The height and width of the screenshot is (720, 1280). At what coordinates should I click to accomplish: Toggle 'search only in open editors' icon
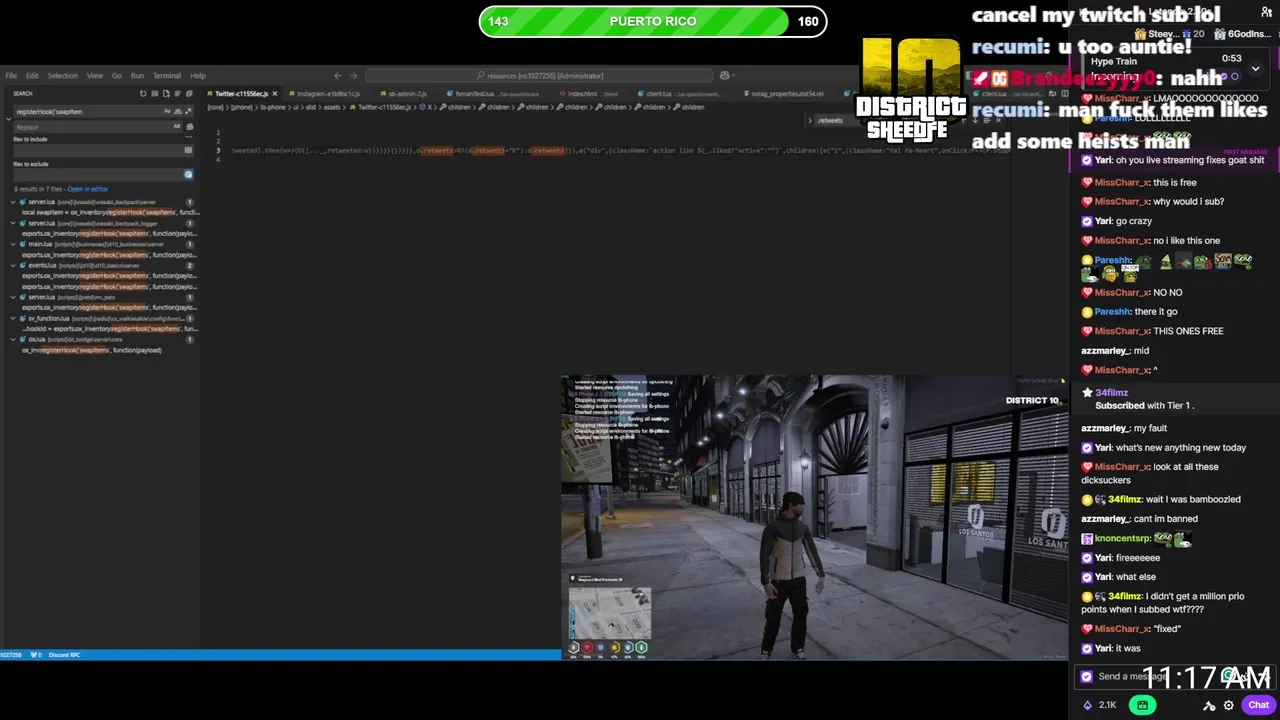point(188,150)
